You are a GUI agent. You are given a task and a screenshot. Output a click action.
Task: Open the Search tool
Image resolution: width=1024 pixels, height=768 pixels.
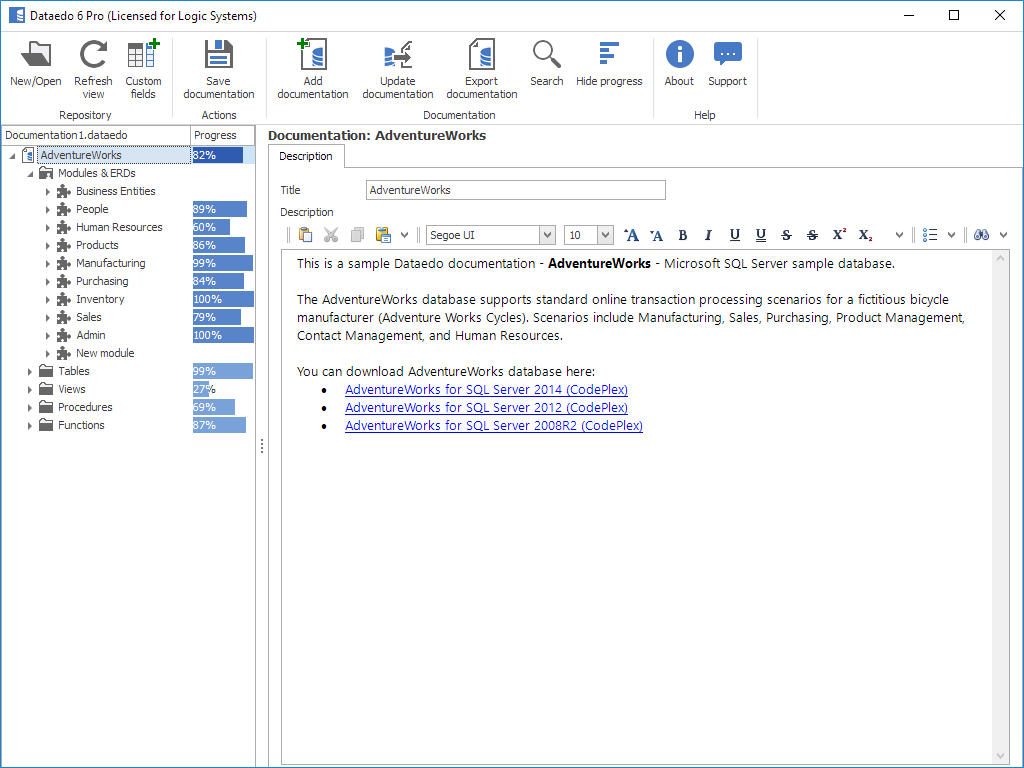click(546, 54)
